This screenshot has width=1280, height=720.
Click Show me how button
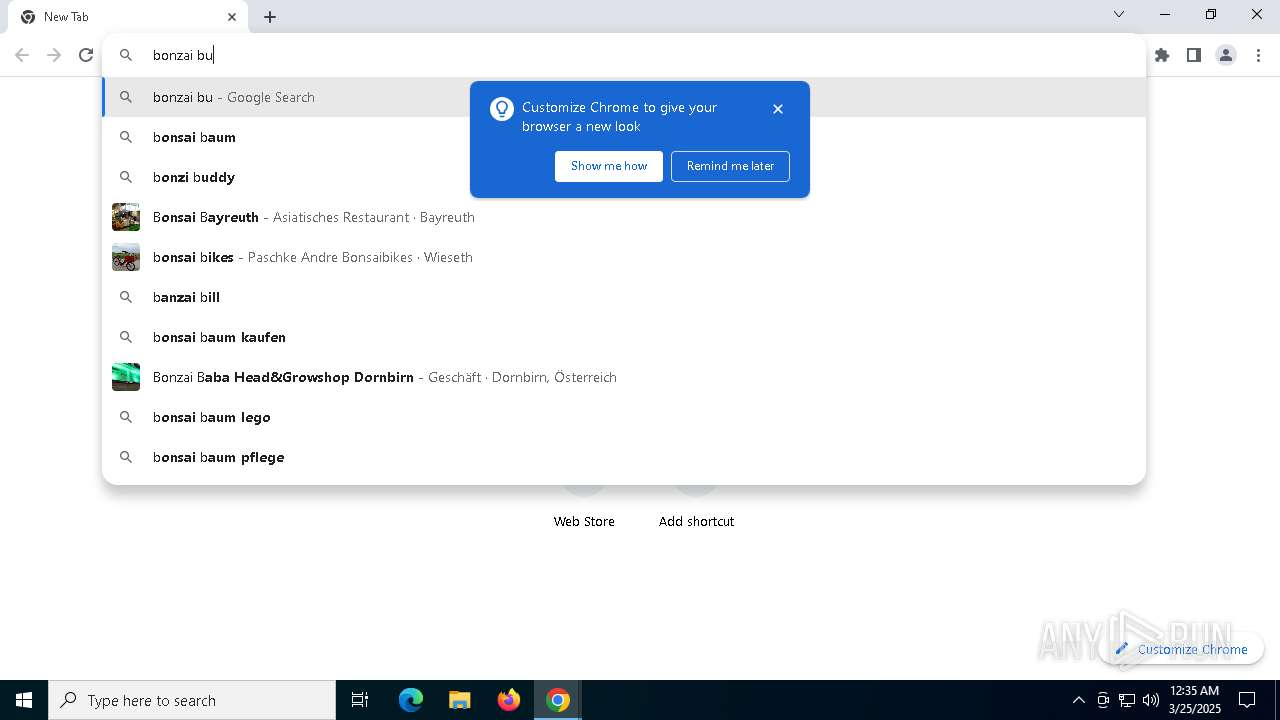point(609,166)
